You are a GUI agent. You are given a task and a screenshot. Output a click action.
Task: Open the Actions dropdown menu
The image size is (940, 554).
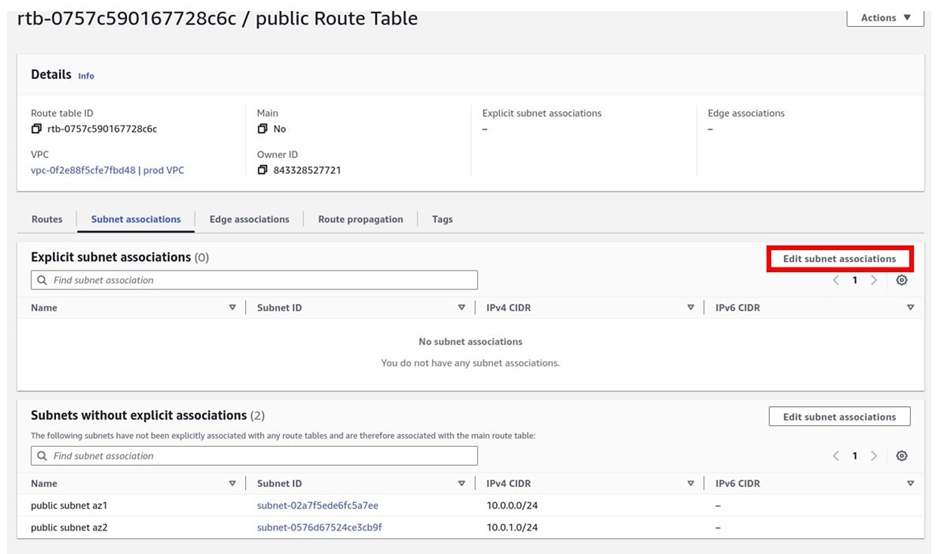click(885, 17)
